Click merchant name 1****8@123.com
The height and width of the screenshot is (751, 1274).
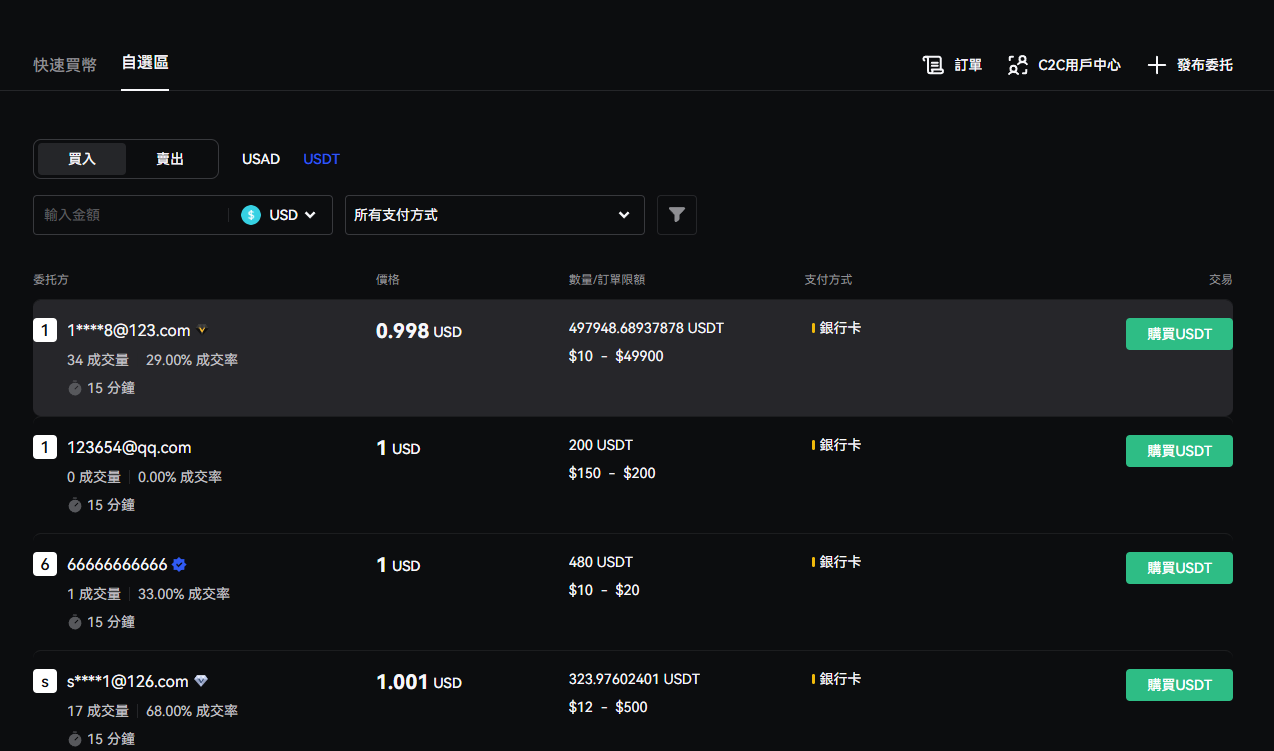[129, 330]
